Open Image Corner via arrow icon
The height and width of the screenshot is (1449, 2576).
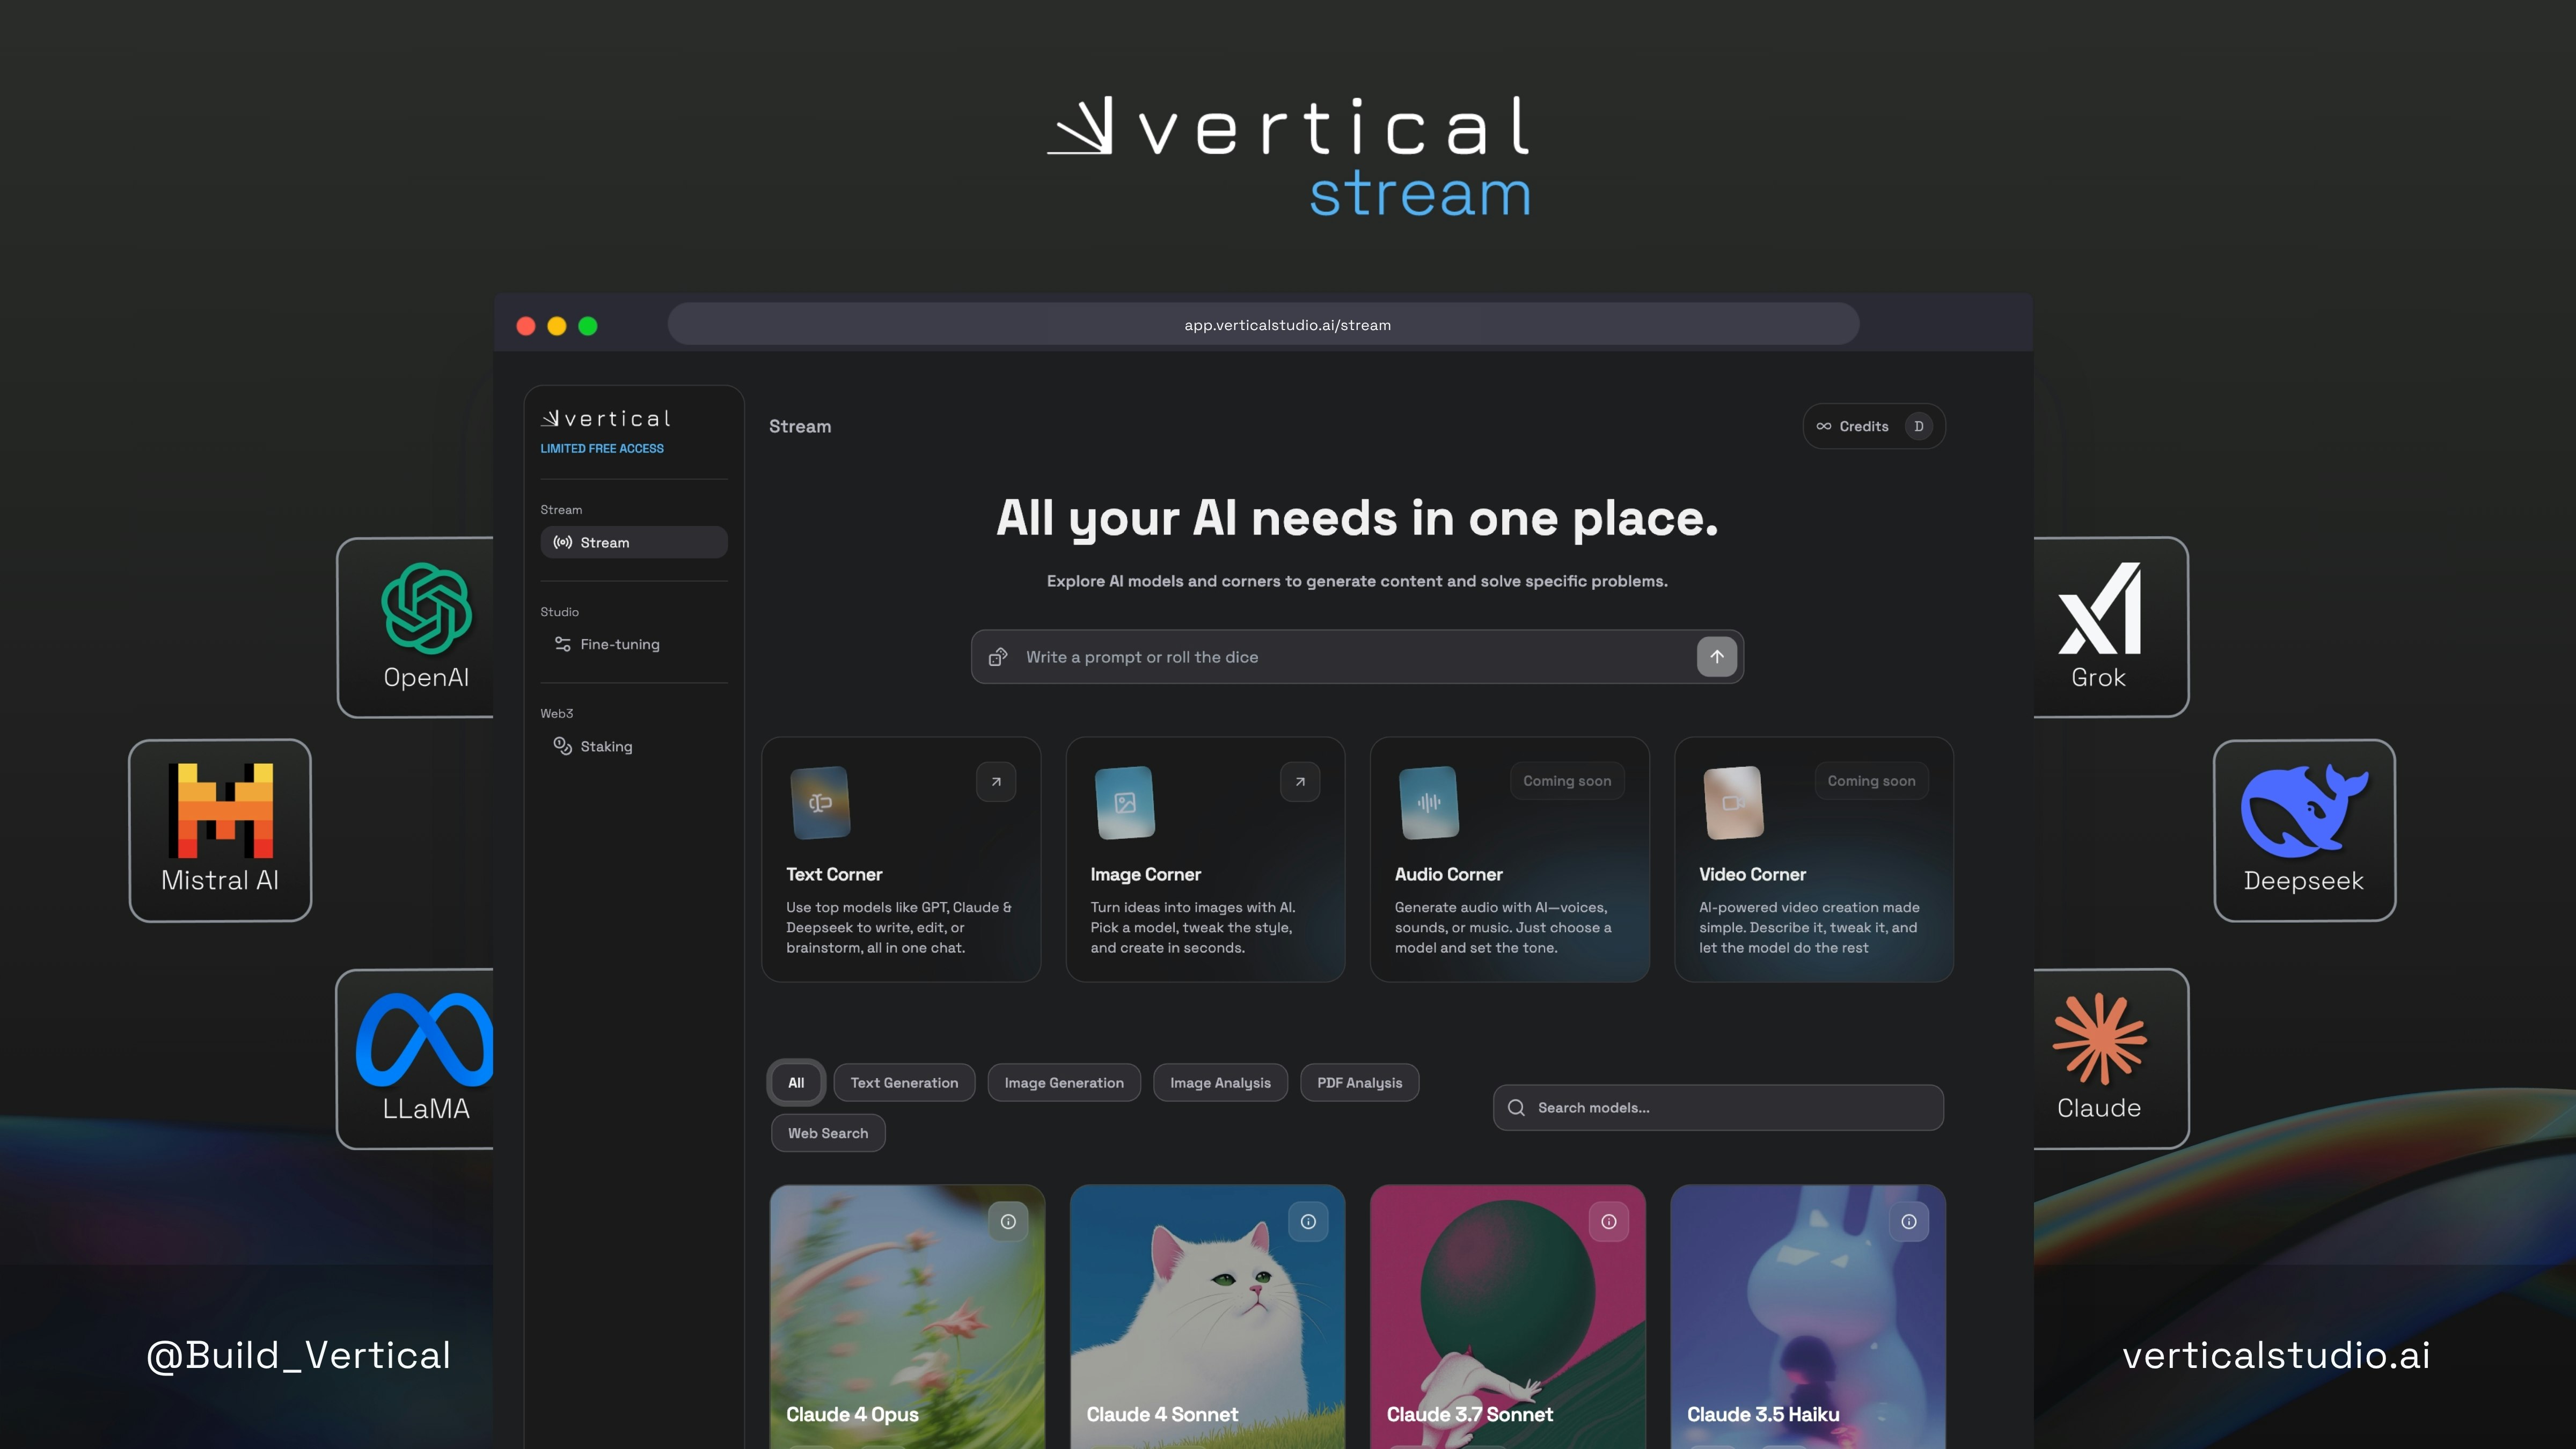pyautogui.click(x=1300, y=782)
